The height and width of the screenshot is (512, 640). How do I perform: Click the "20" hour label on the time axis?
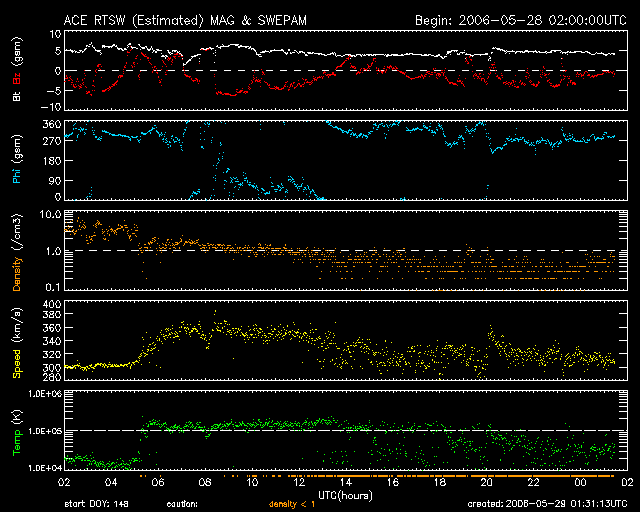coord(487,483)
